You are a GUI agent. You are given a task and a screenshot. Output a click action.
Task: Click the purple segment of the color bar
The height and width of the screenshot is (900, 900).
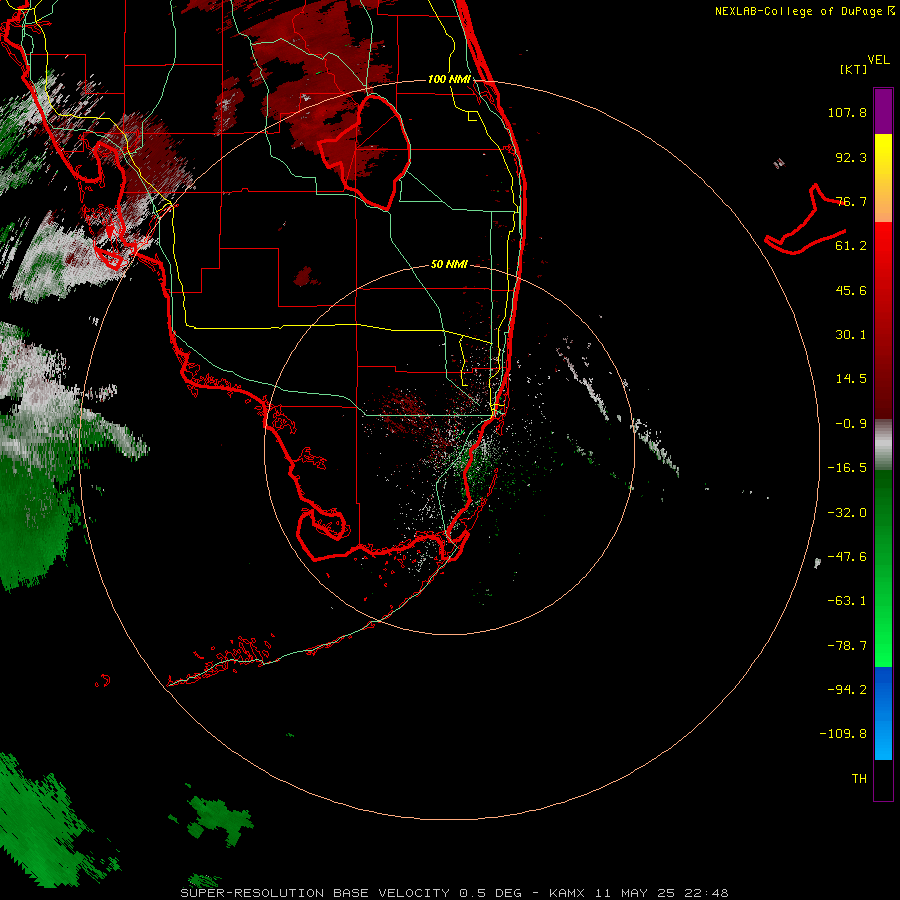tap(883, 111)
